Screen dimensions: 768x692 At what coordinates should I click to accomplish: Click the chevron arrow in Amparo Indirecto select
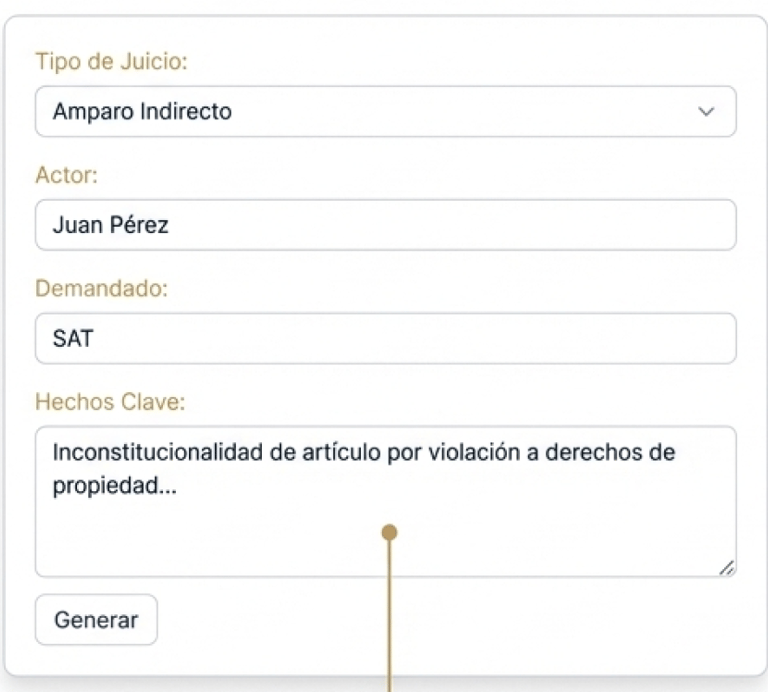[x=706, y=112]
